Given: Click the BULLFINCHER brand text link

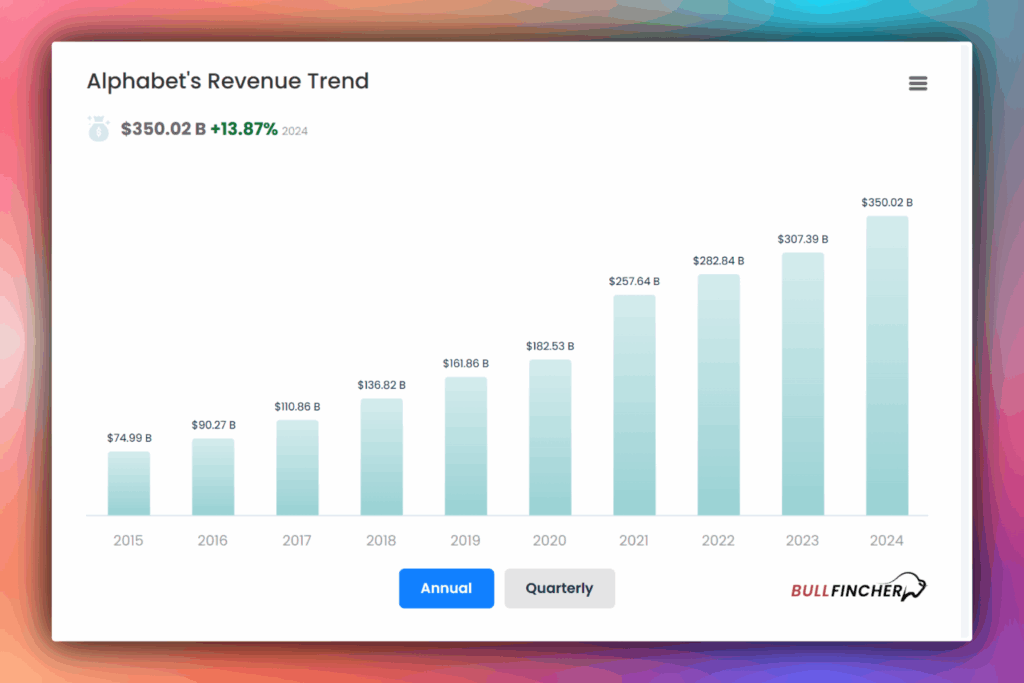Looking at the screenshot, I should click(x=843, y=590).
